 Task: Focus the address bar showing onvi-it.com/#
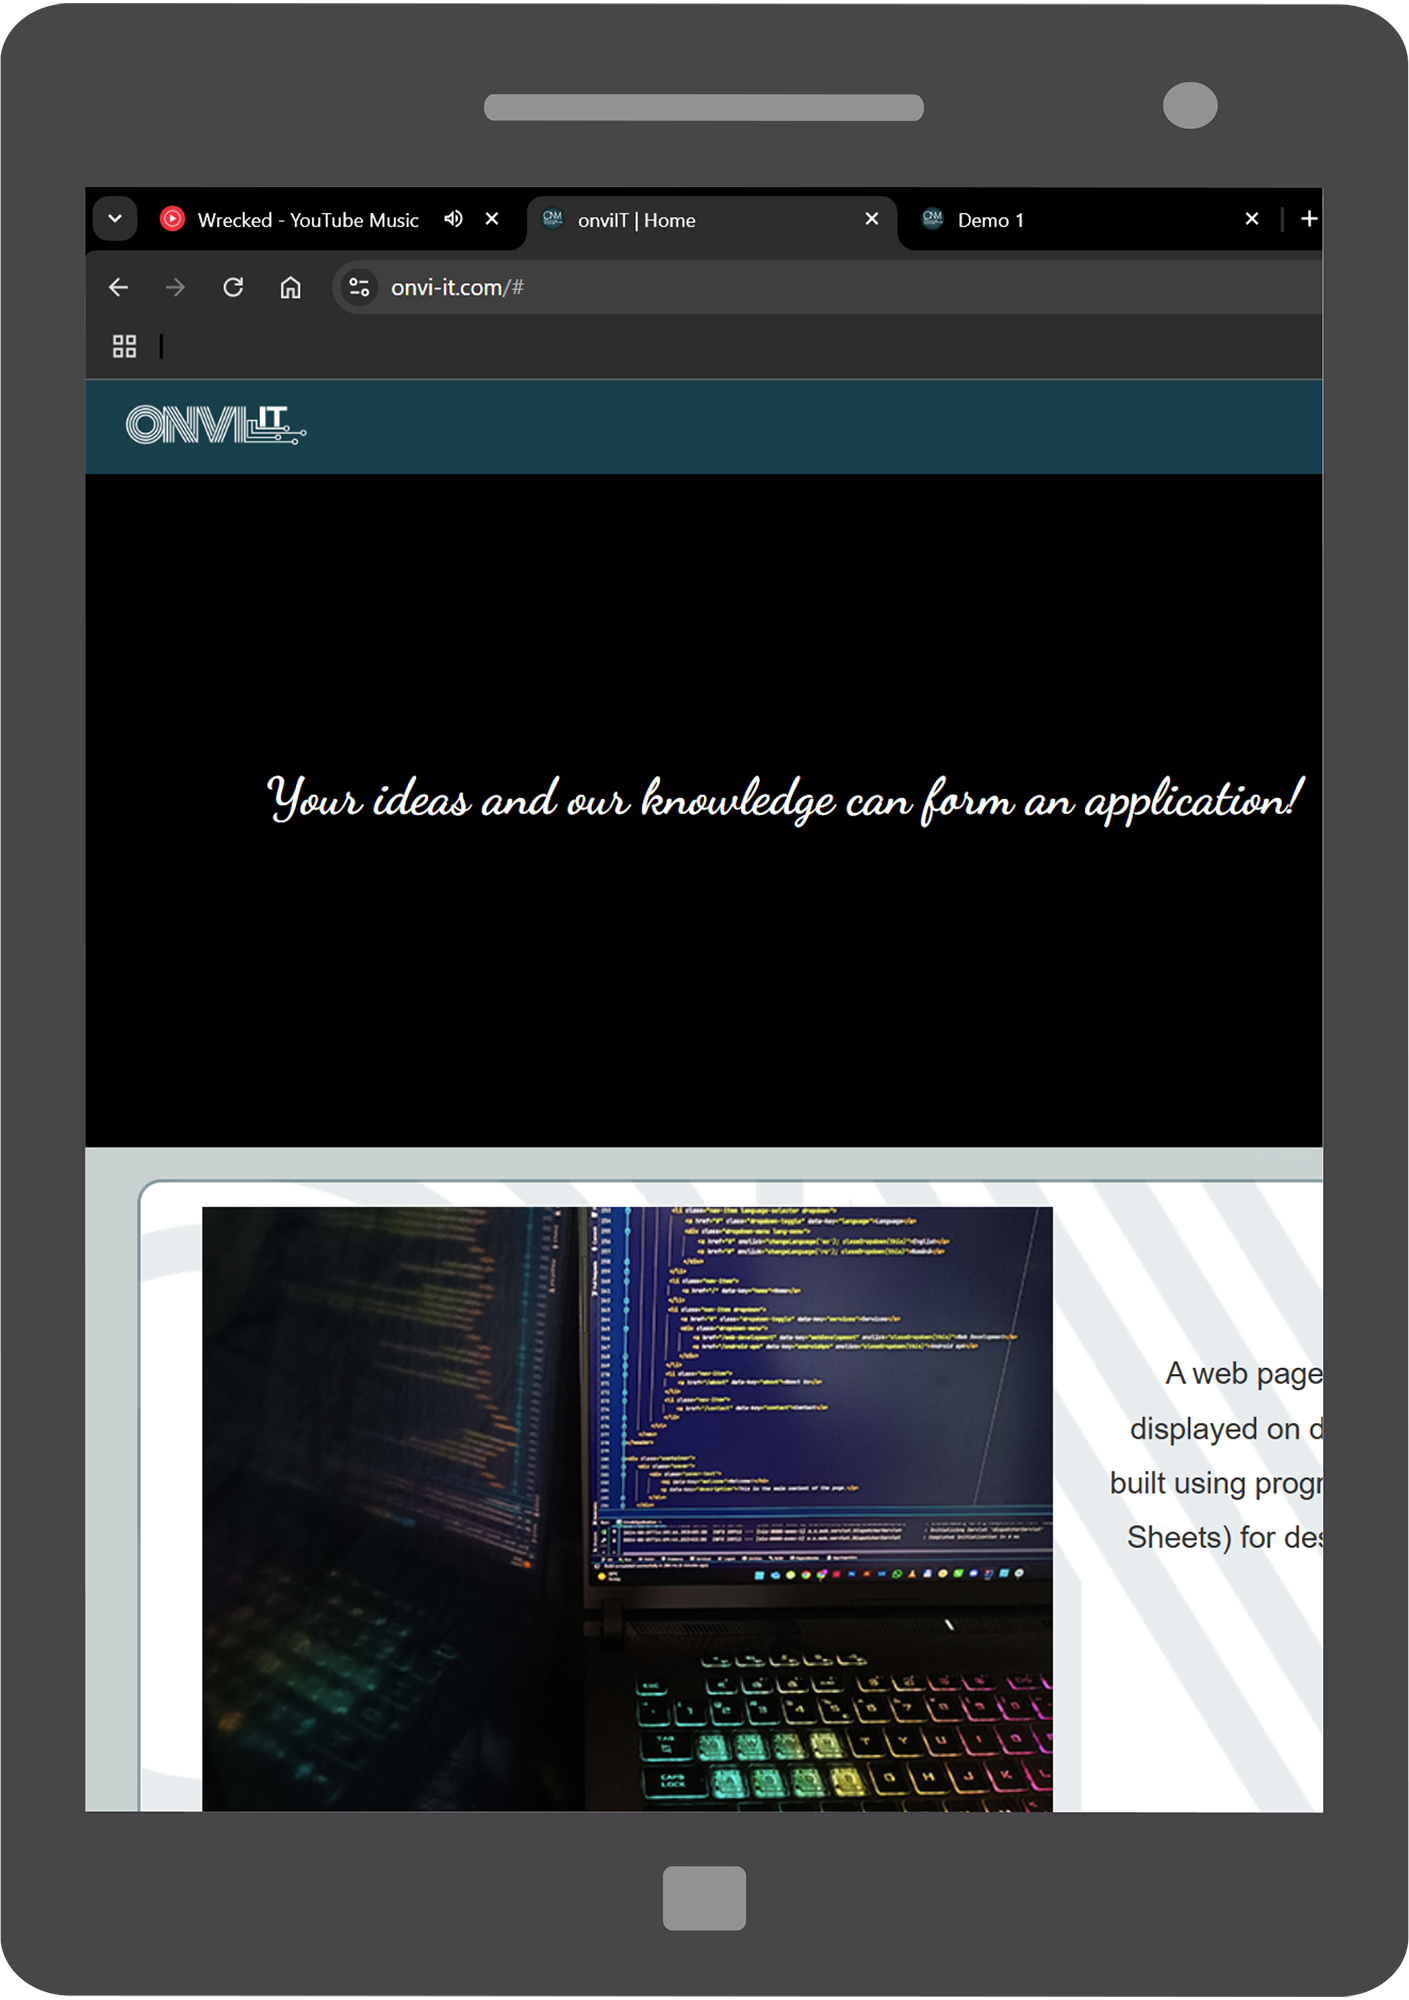[800, 288]
